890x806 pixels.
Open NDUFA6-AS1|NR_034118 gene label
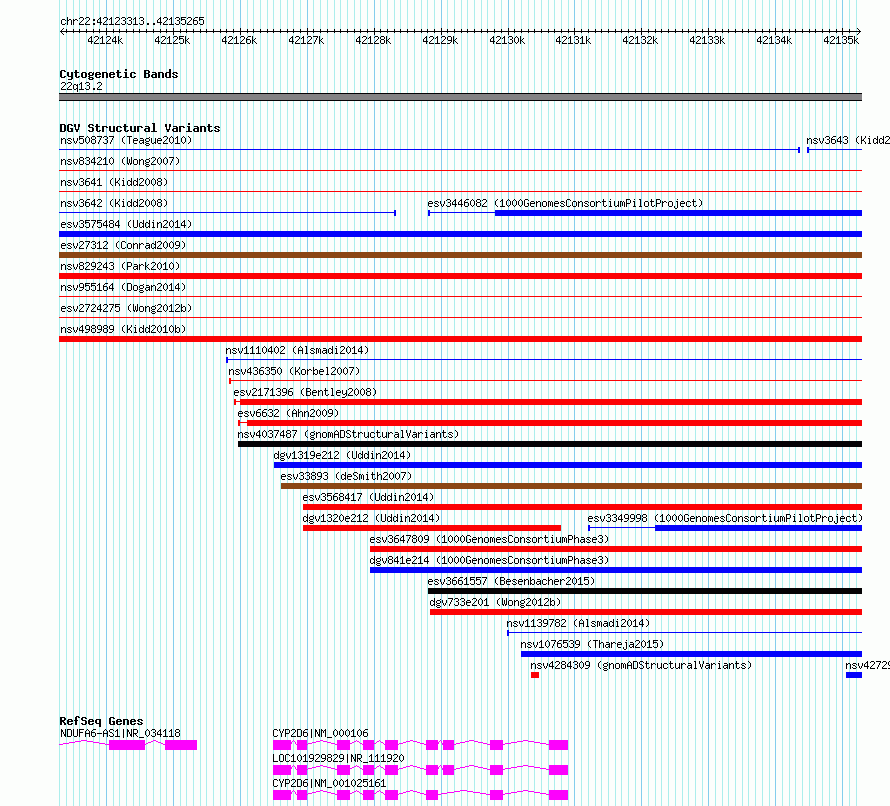pyautogui.click(x=120, y=733)
